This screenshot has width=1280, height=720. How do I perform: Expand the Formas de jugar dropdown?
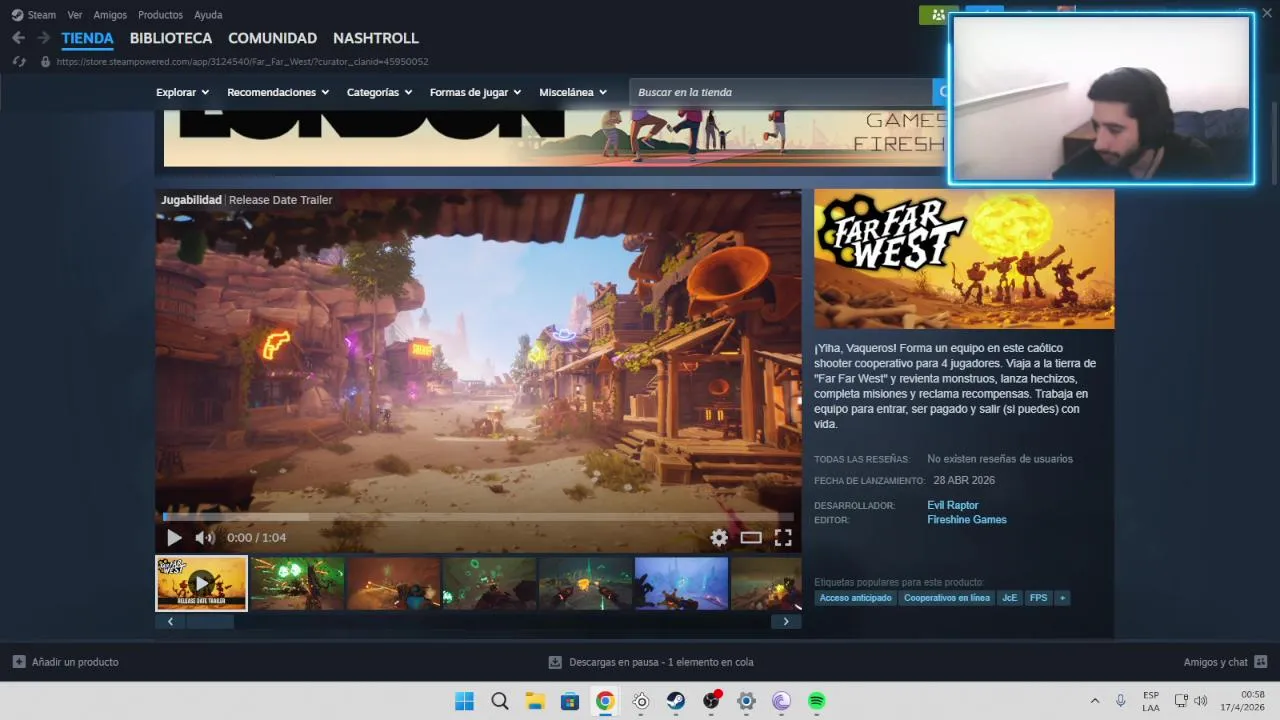point(475,92)
